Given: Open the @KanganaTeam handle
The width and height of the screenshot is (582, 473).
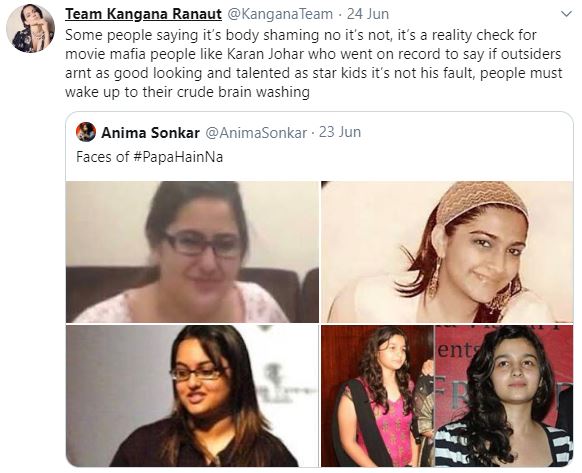Looking at the screenshot, I should click(280, 14).
